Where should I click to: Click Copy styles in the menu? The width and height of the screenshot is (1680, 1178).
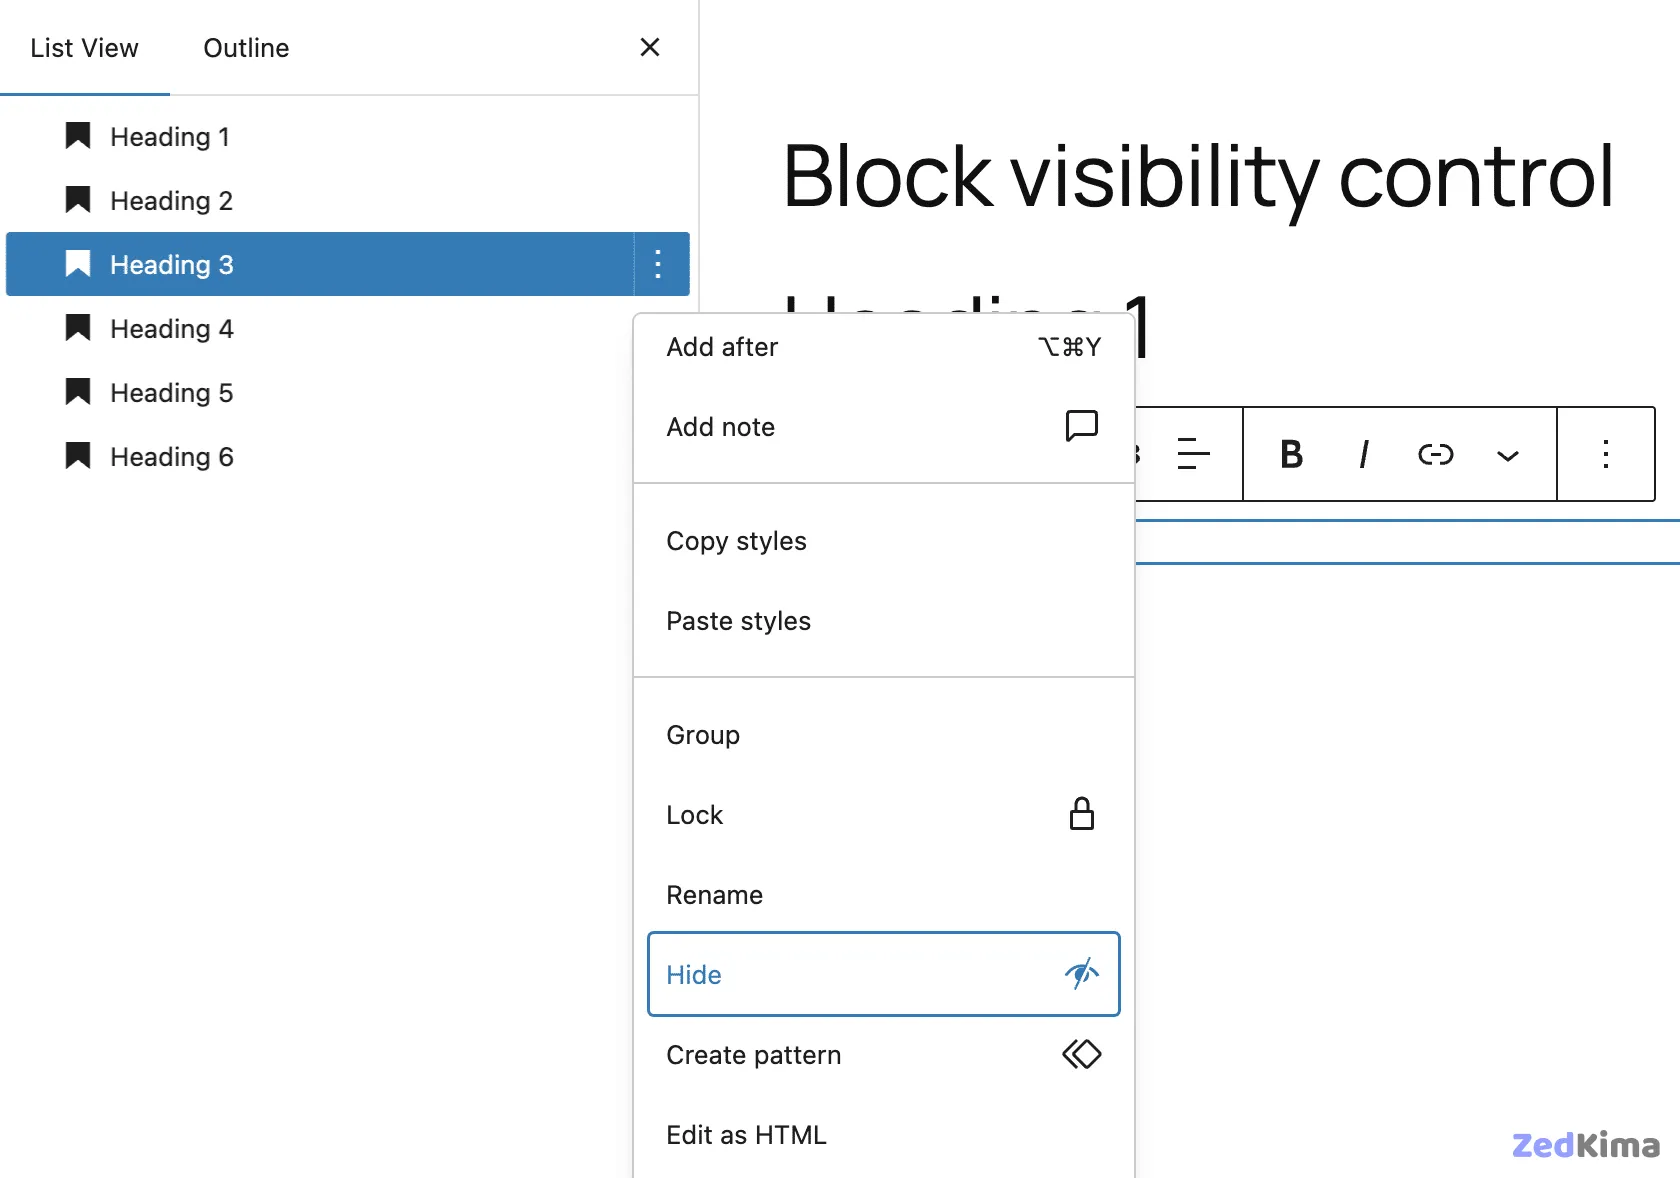pos(736,541)
